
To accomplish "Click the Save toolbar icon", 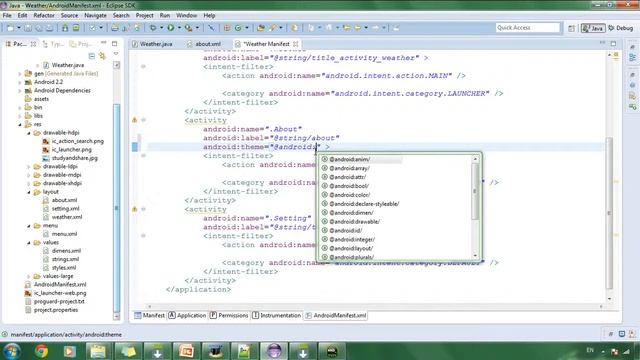I will tap(28, 28).
